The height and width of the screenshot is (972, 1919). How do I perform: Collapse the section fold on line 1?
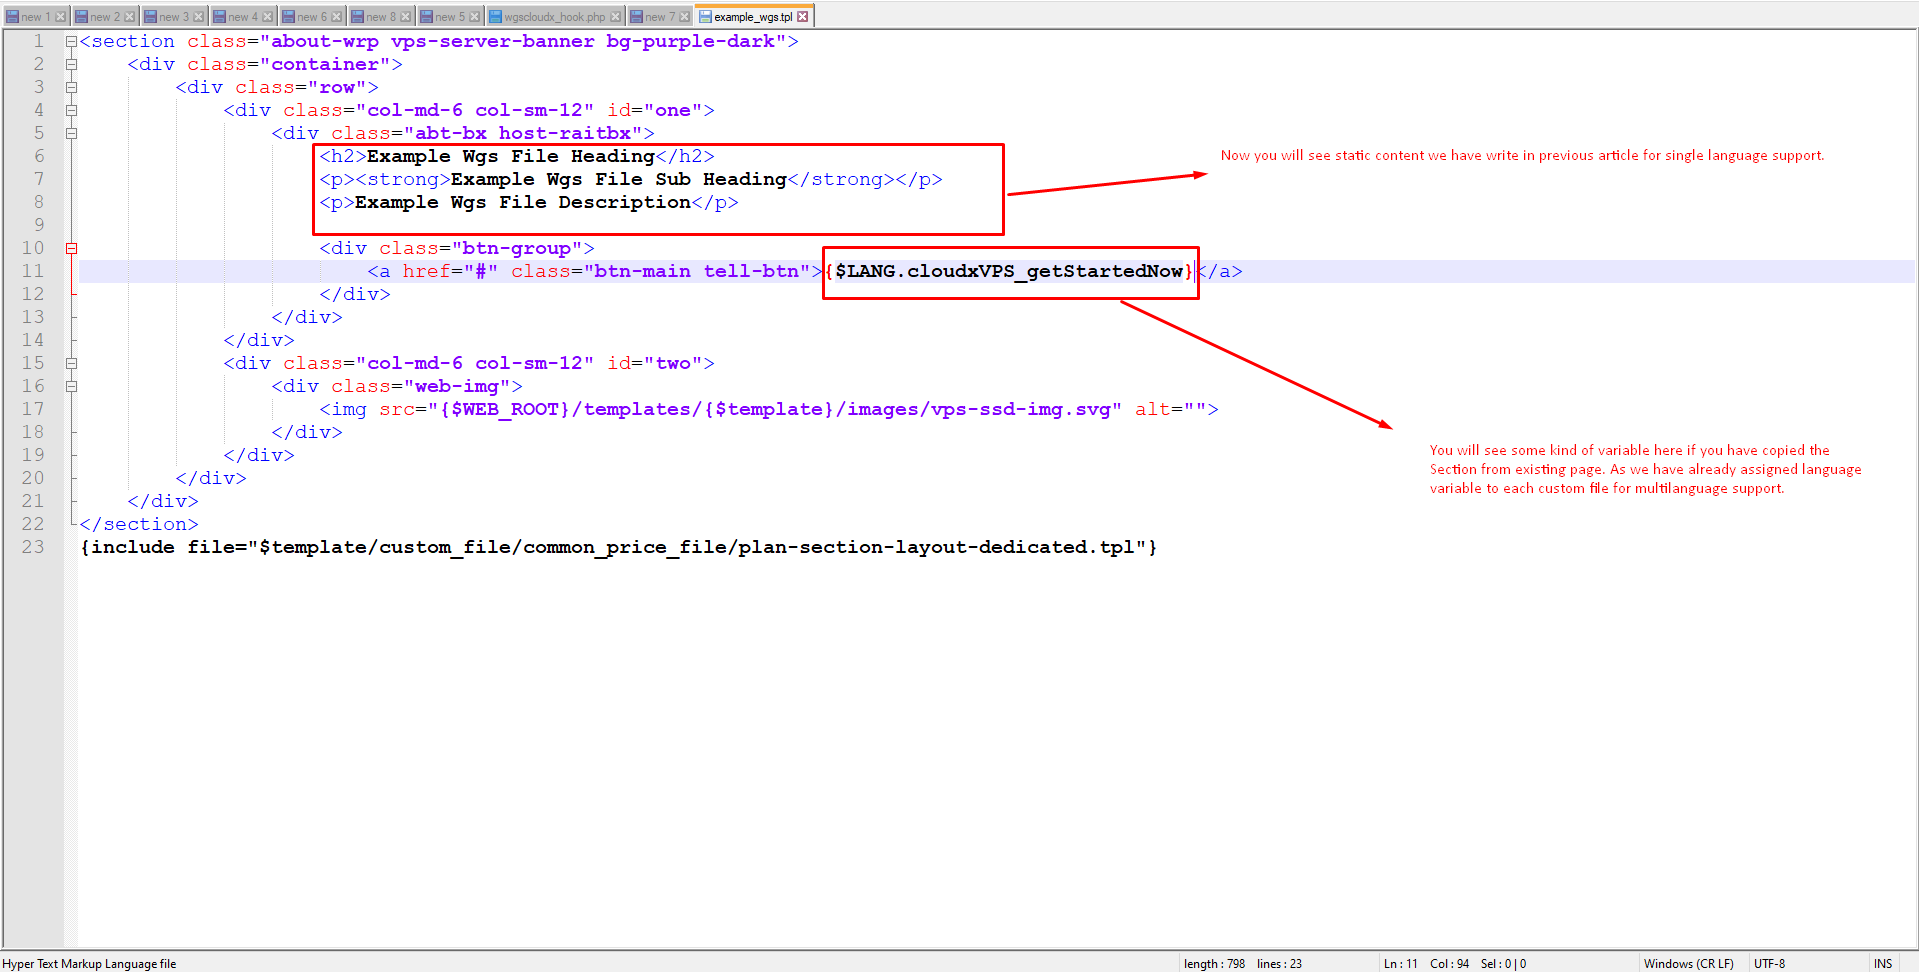(x=71, y=42)
